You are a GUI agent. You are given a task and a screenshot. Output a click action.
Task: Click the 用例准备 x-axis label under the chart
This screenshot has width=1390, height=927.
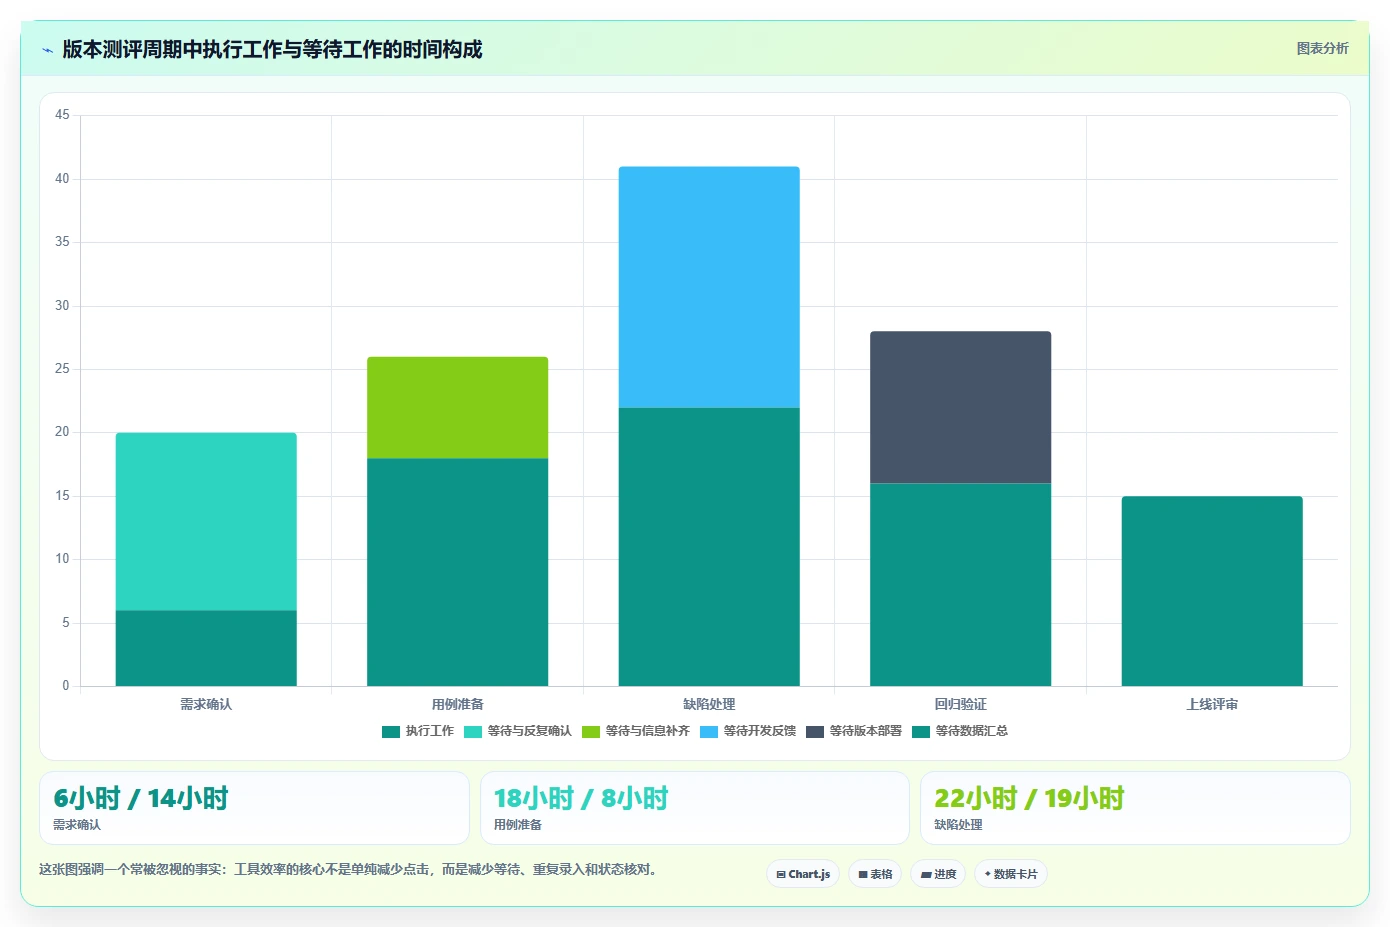[457, 704]
